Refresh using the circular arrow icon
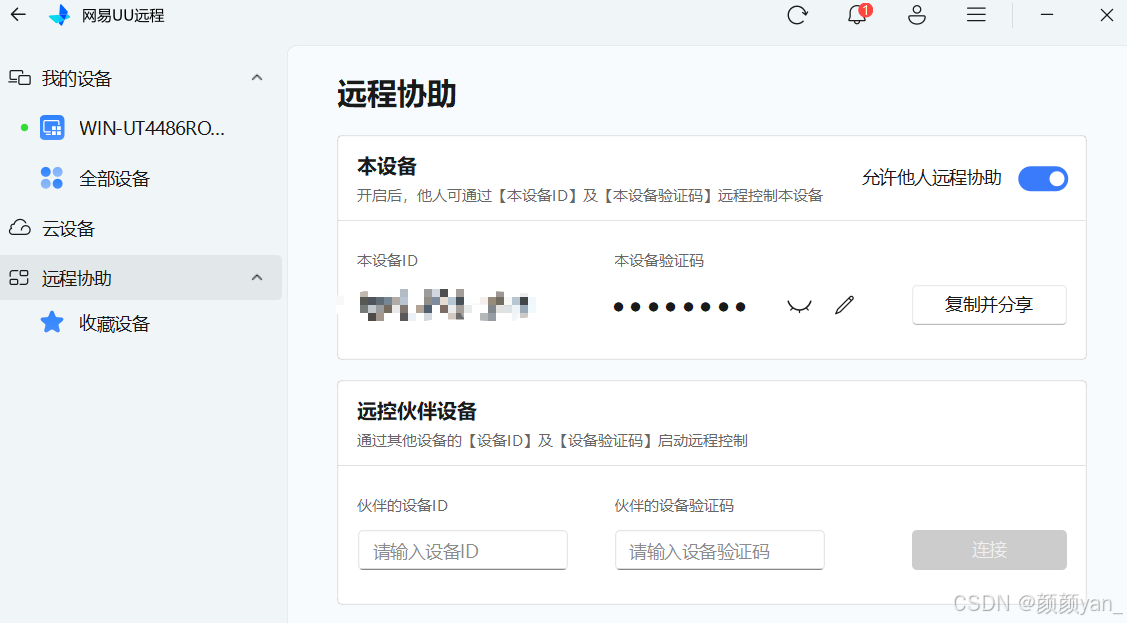The width and height of the screenshot is (1127, 623). tap(797, 15)
